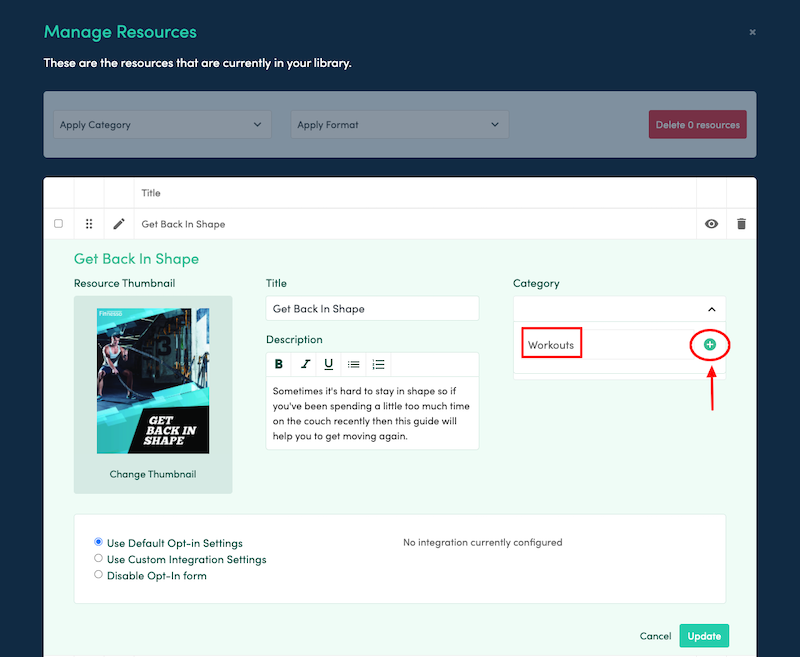
Task: Select the Workouts category option
Action: (x=551, y=345)
